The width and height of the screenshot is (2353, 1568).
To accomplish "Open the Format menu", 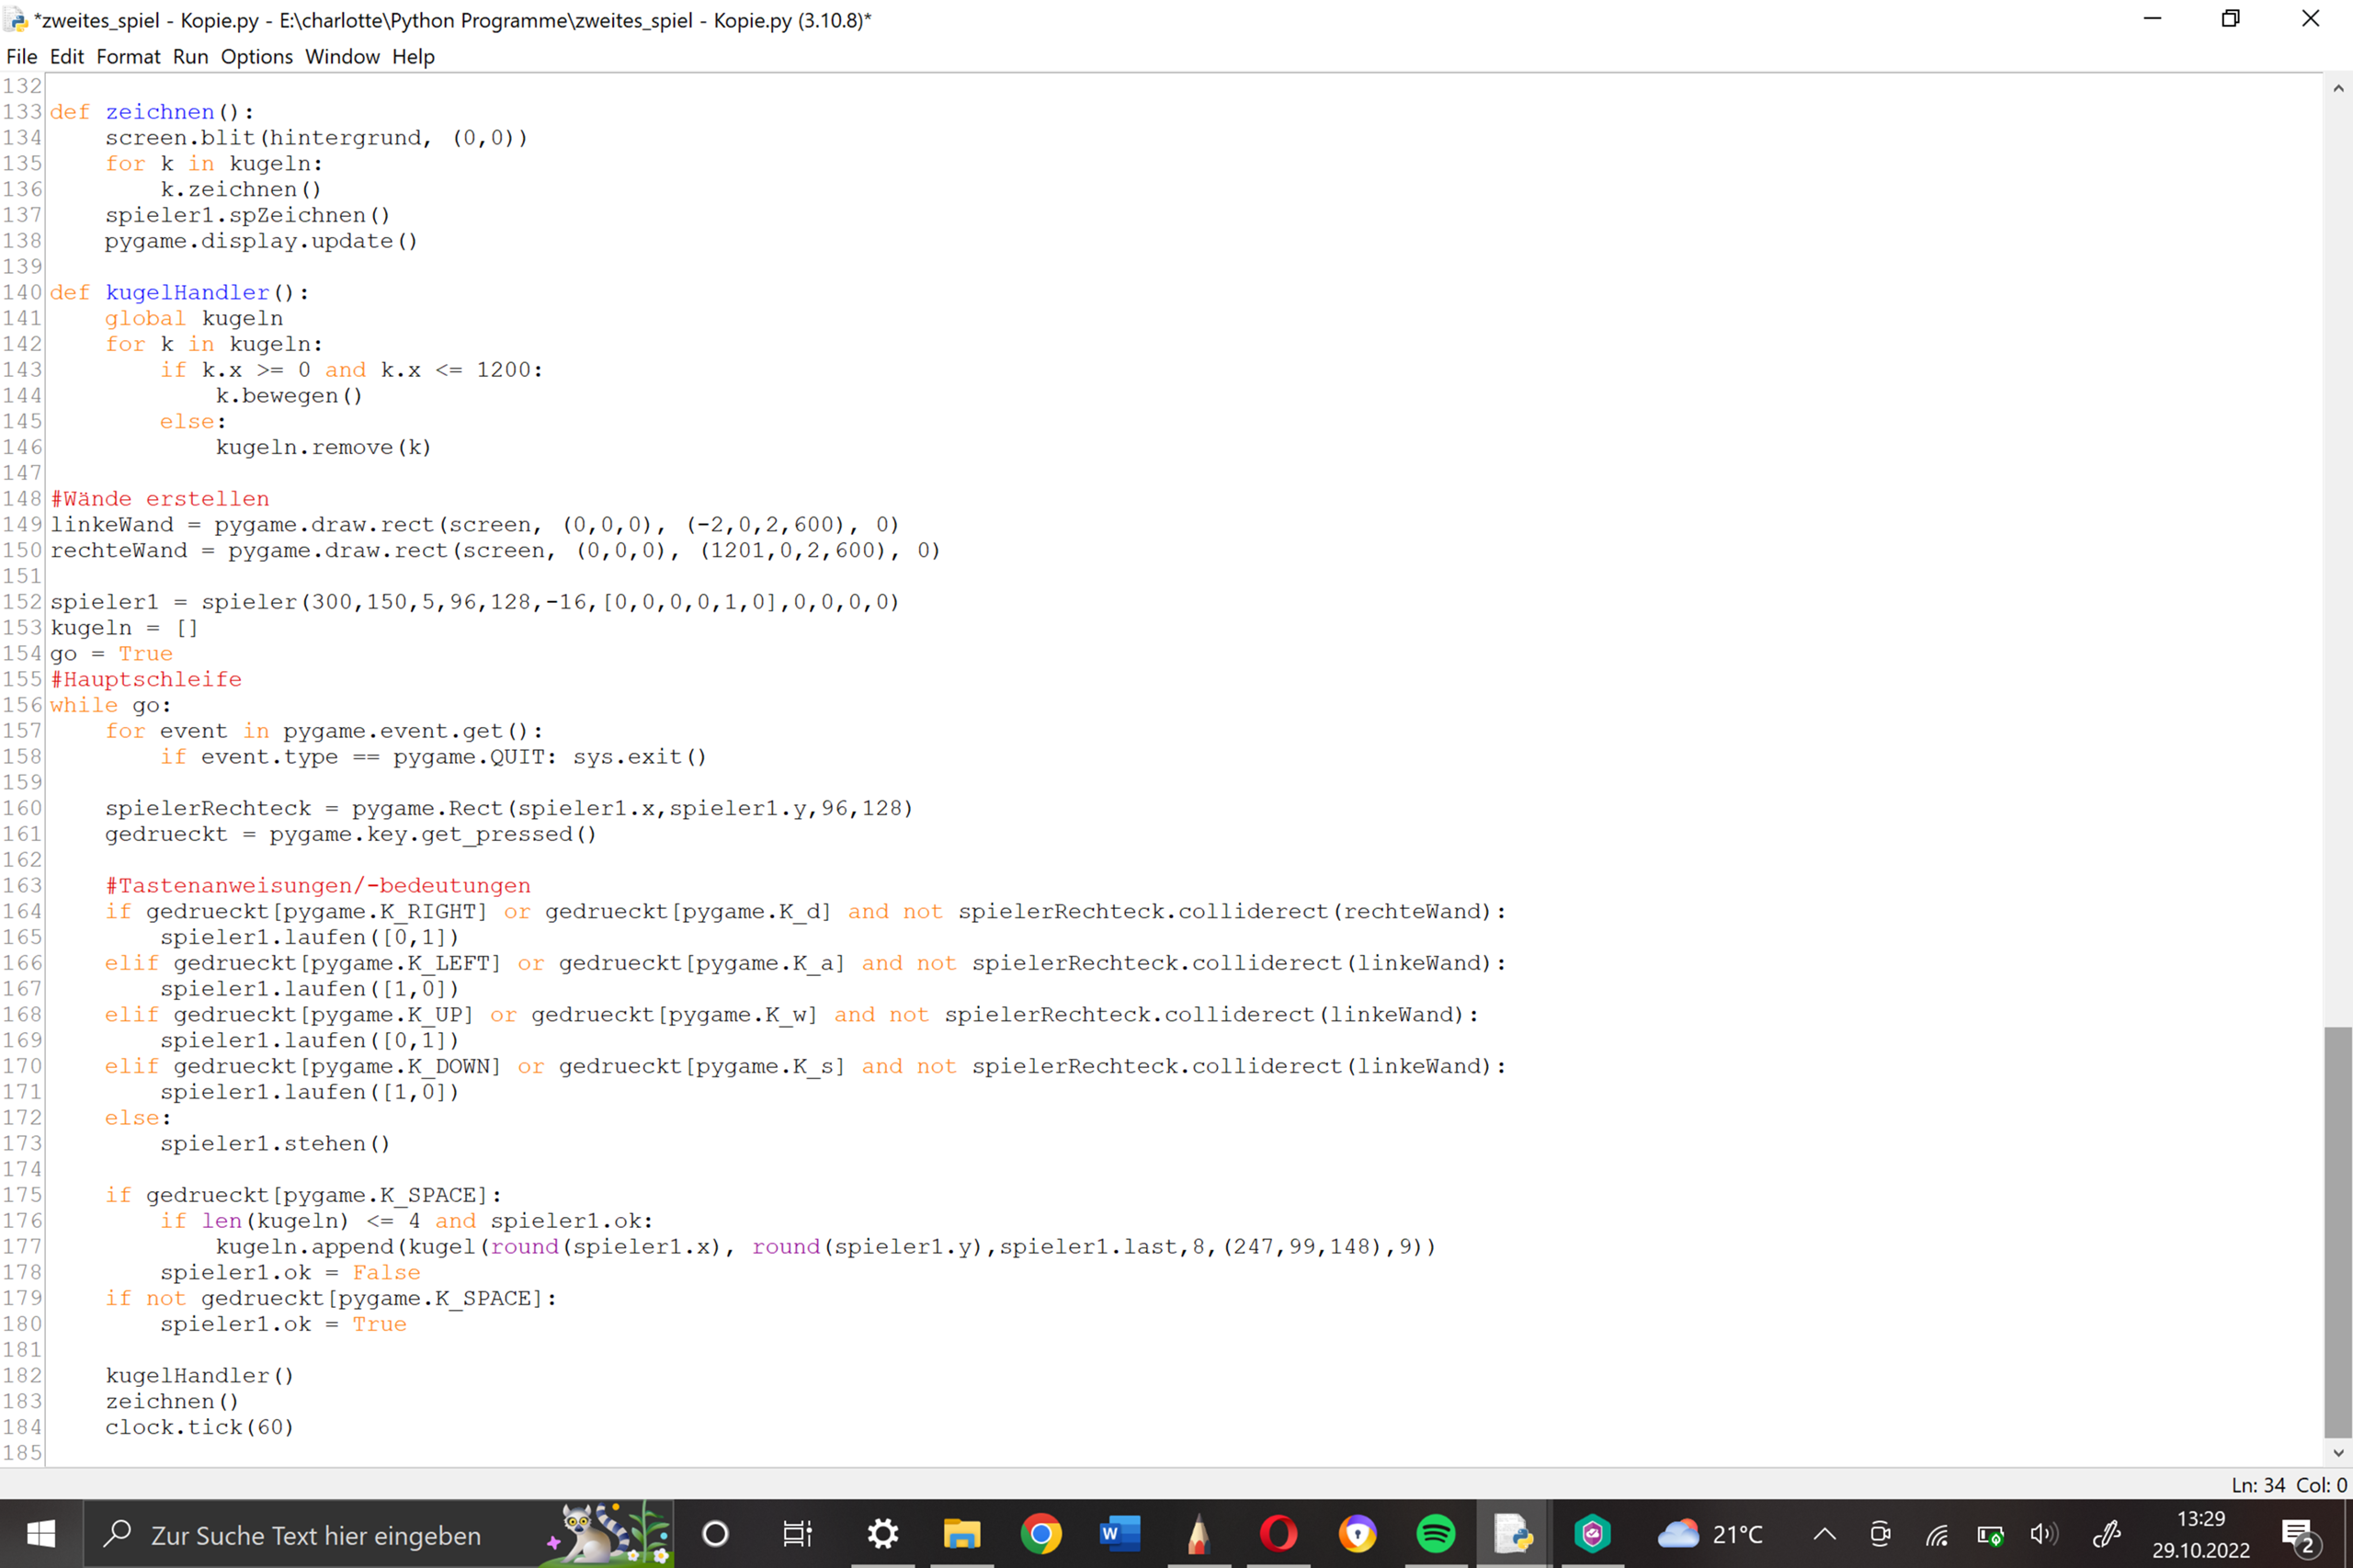I will click(x=128, y=56).
